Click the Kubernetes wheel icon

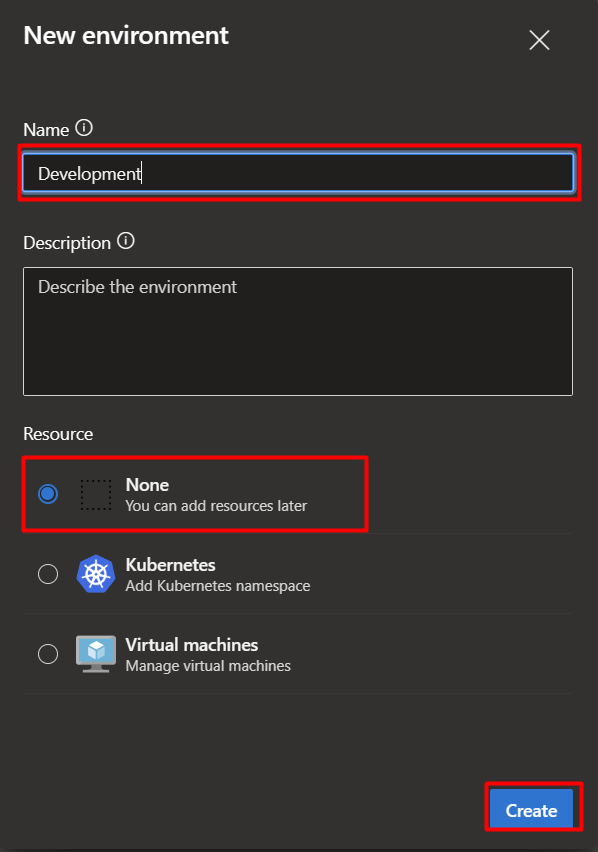coord(96,574)
